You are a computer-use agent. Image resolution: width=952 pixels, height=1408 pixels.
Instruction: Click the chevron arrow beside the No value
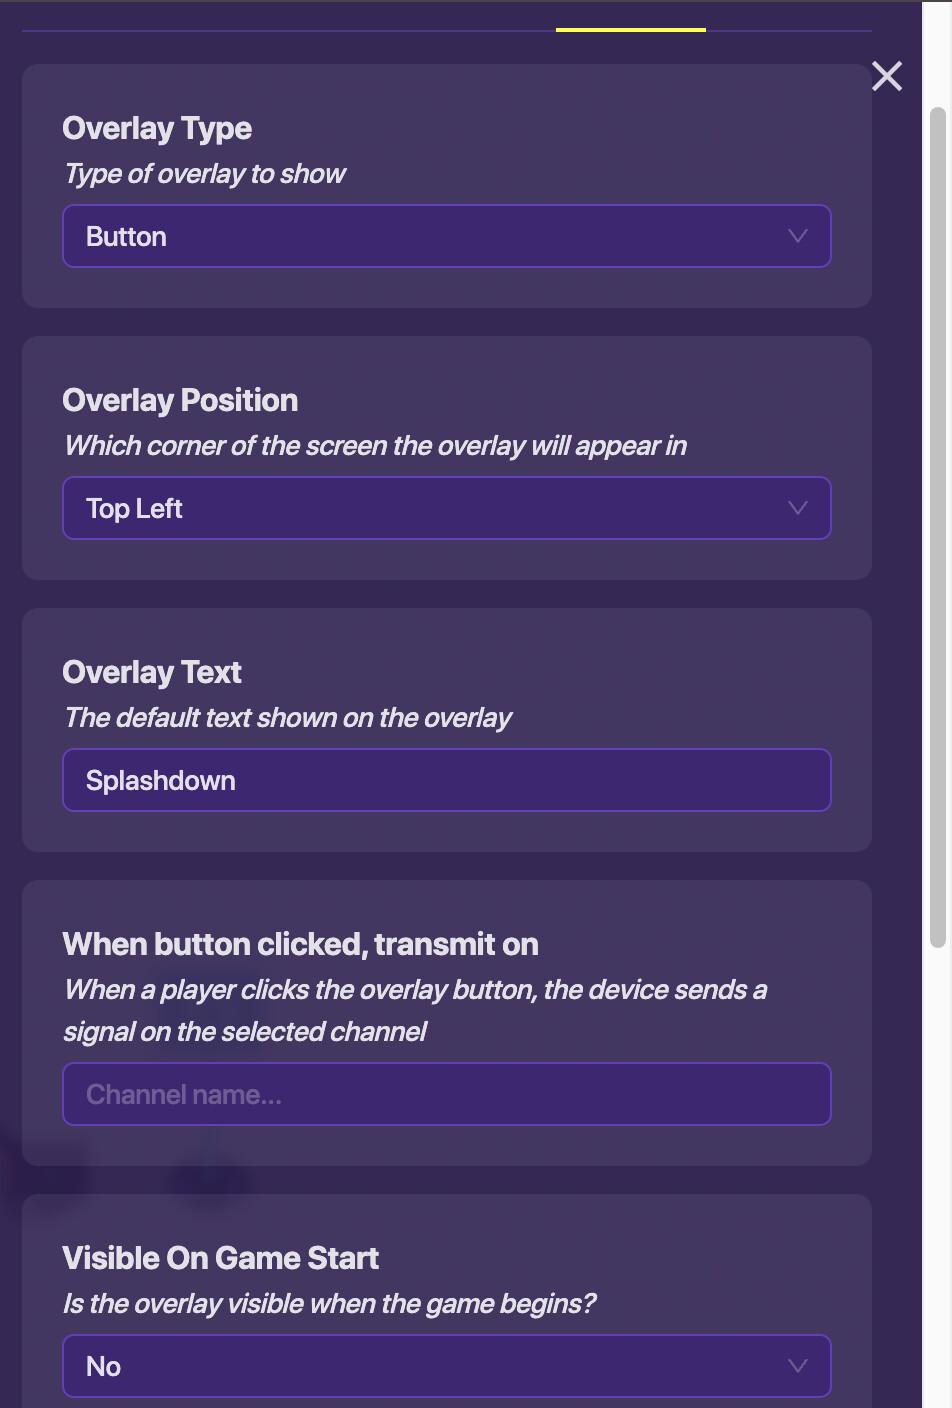797,1366
